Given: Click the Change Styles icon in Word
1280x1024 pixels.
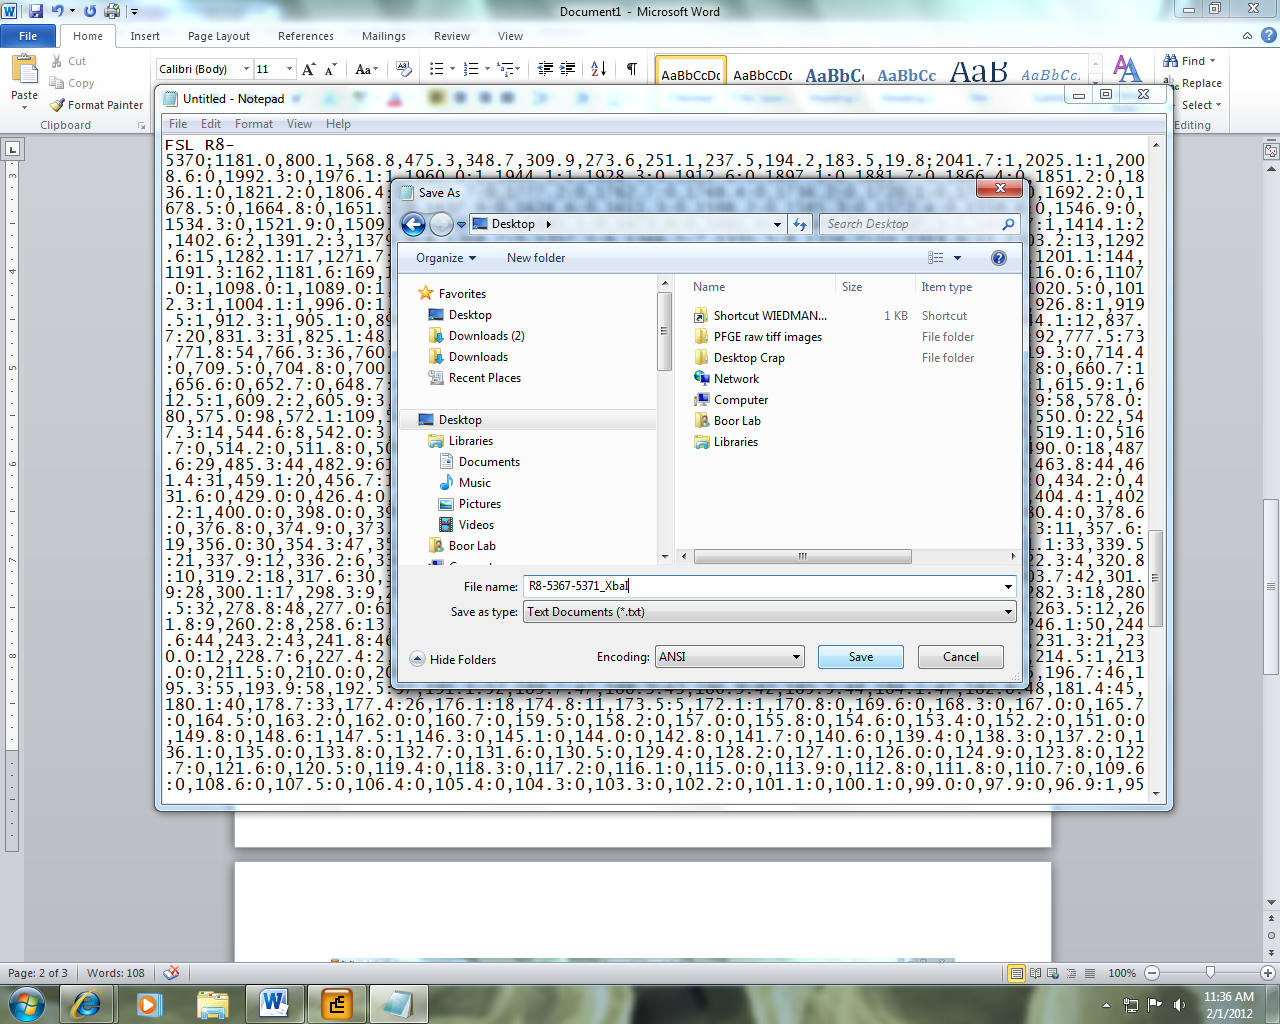Looking at the screenshot, I should (1127, 69).
